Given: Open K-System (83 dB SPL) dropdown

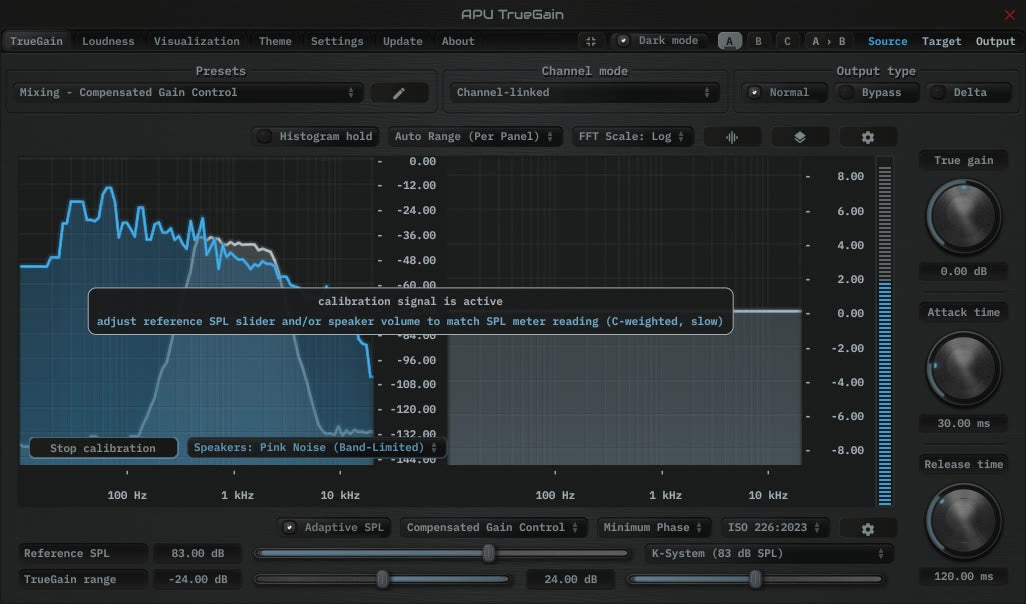Looking at the screenshot, I should coord(769,554).
